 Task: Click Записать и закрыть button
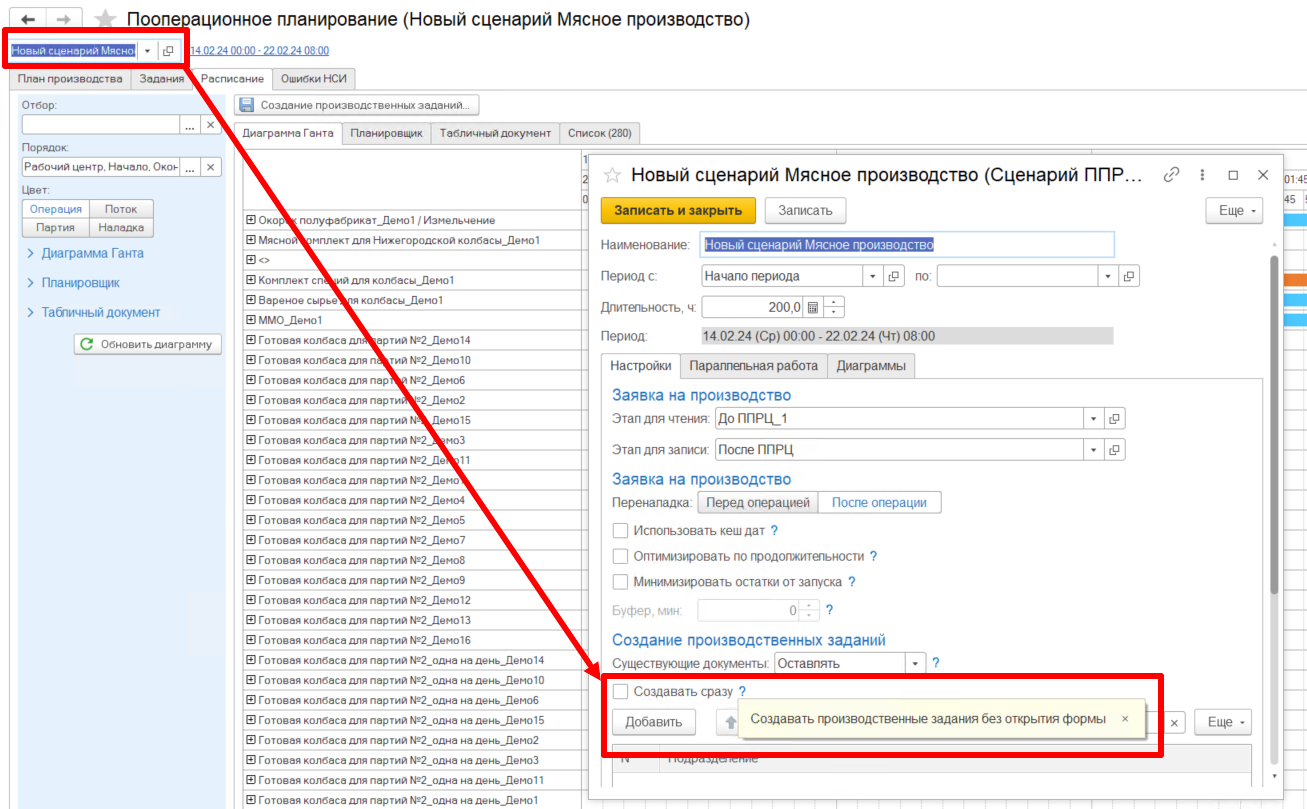(x=677, y=210)
